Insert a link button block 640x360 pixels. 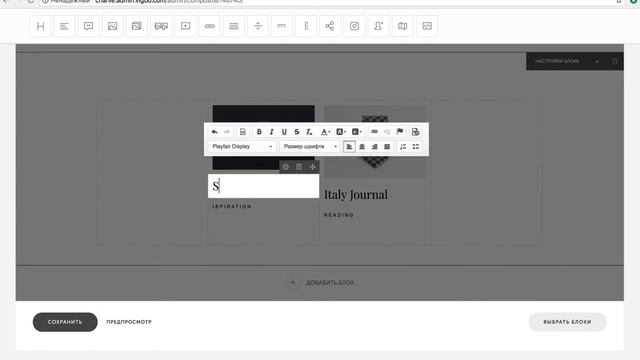pos(209,26)
